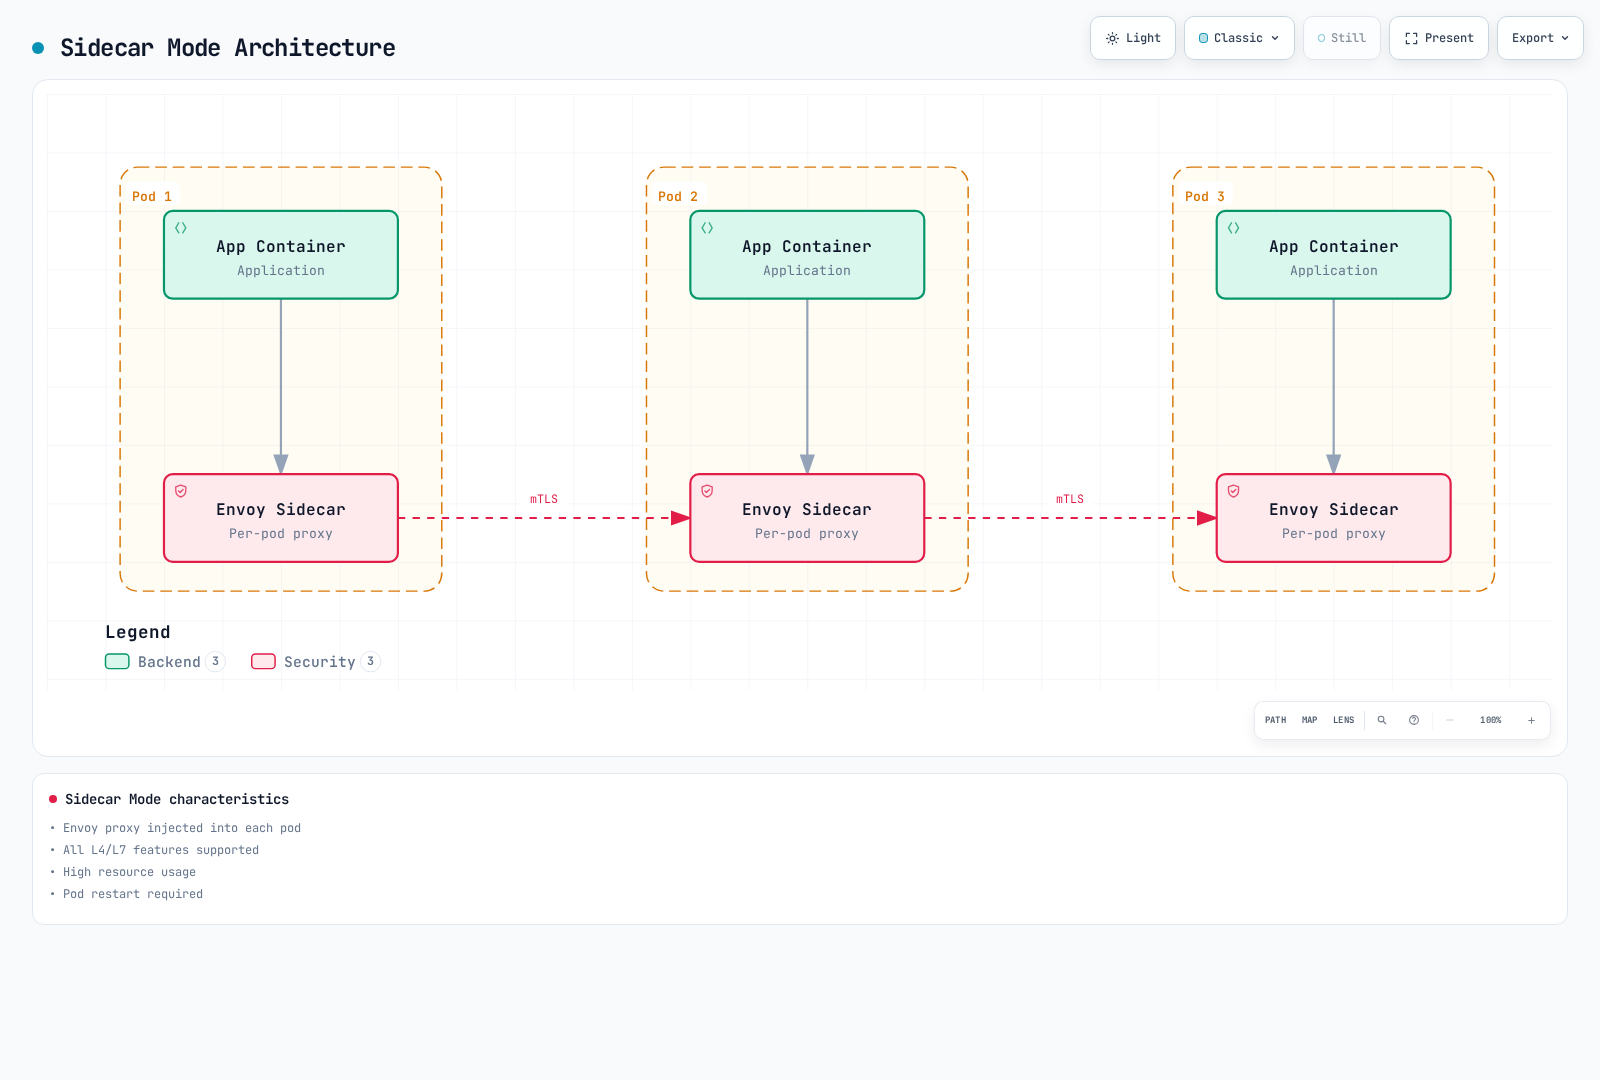Click 'Pod restart required' bullet text

(x=133, y=894)
